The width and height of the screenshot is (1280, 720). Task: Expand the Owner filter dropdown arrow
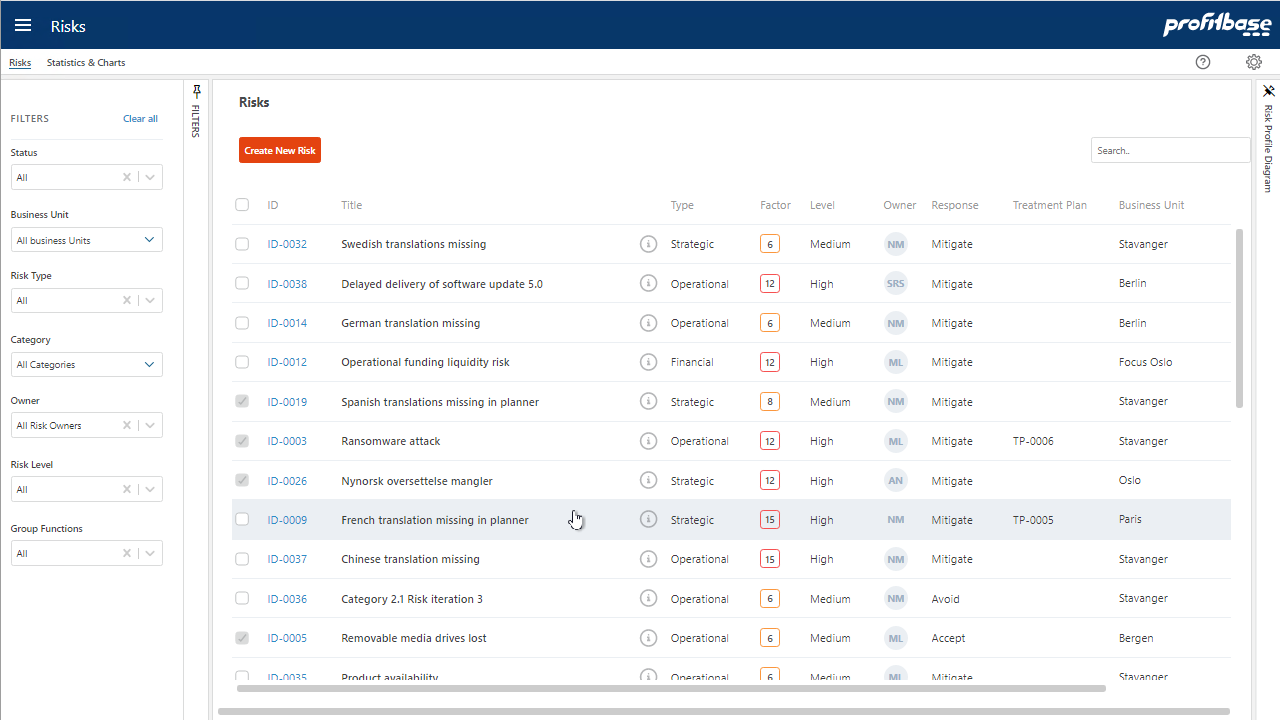coord(150,425)
